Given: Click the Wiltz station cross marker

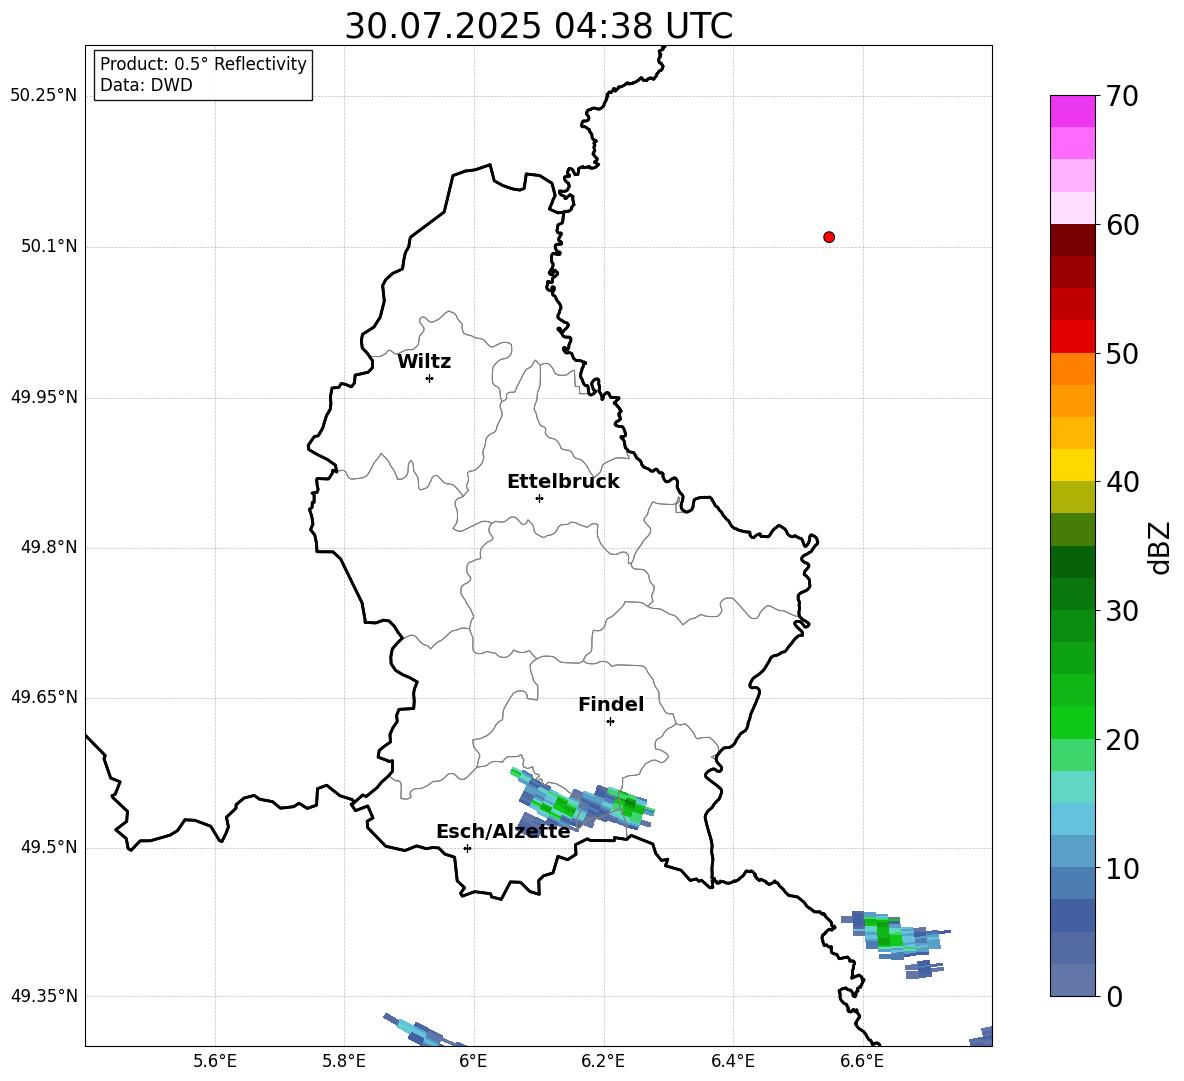Looking at the screenshot, I should click(430, 379).
